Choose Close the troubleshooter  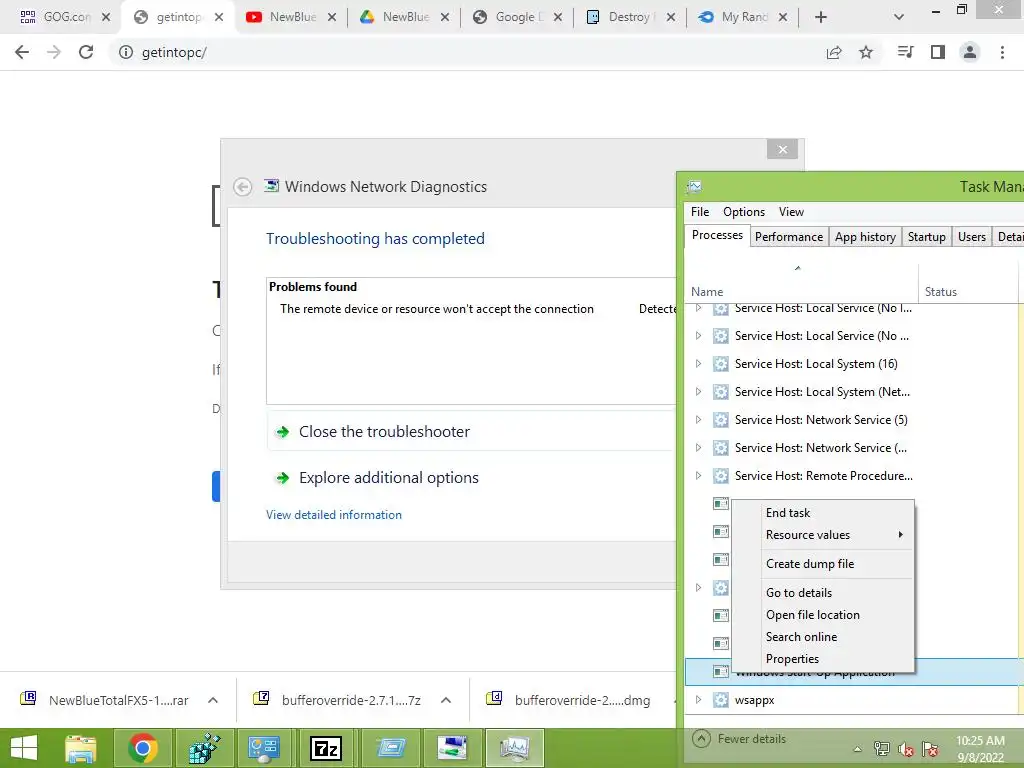pos(384,432)
